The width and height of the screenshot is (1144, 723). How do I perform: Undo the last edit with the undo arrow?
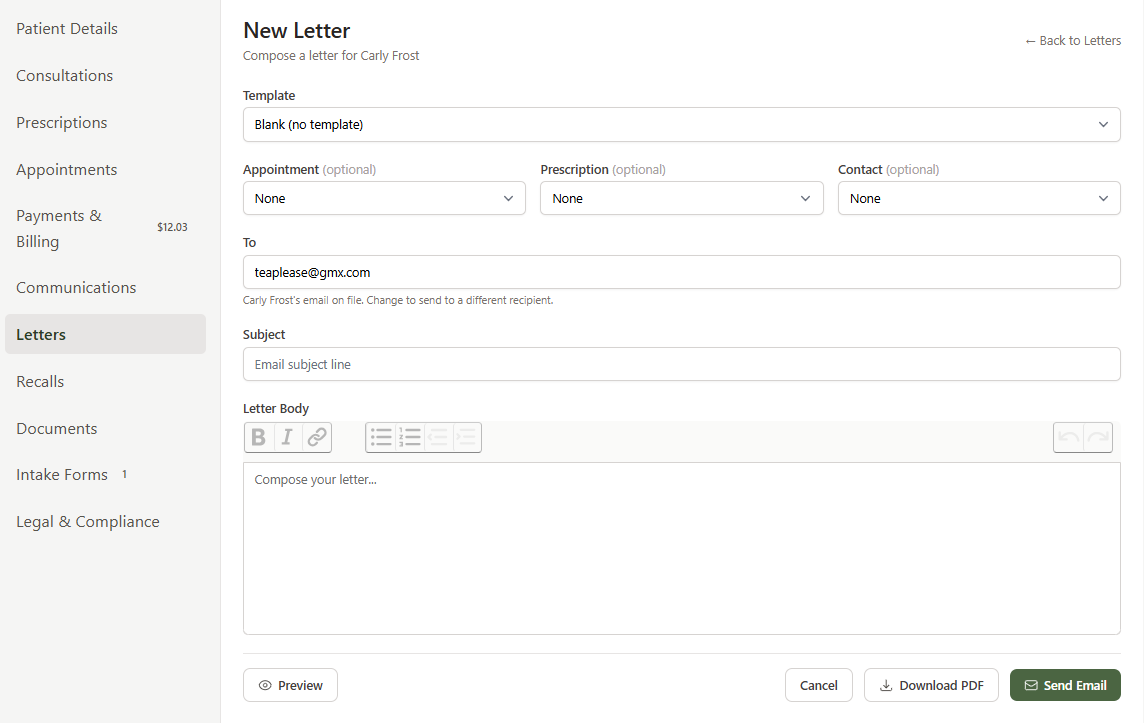(x=1068, y=437)
